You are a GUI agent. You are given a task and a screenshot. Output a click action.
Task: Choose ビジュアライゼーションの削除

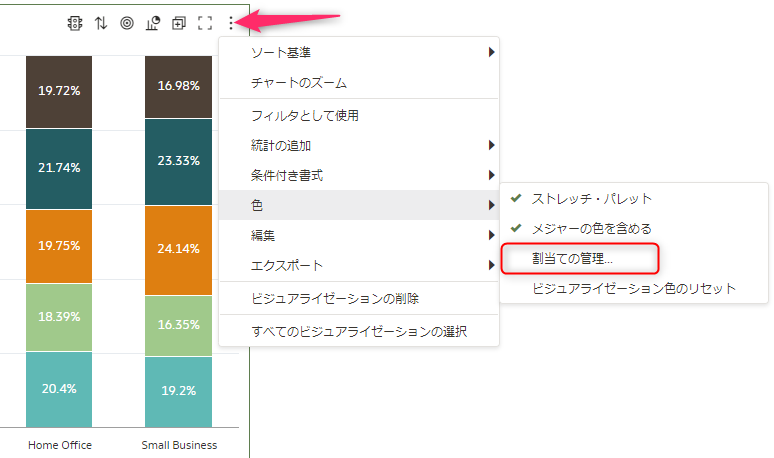tap(359, 298)
